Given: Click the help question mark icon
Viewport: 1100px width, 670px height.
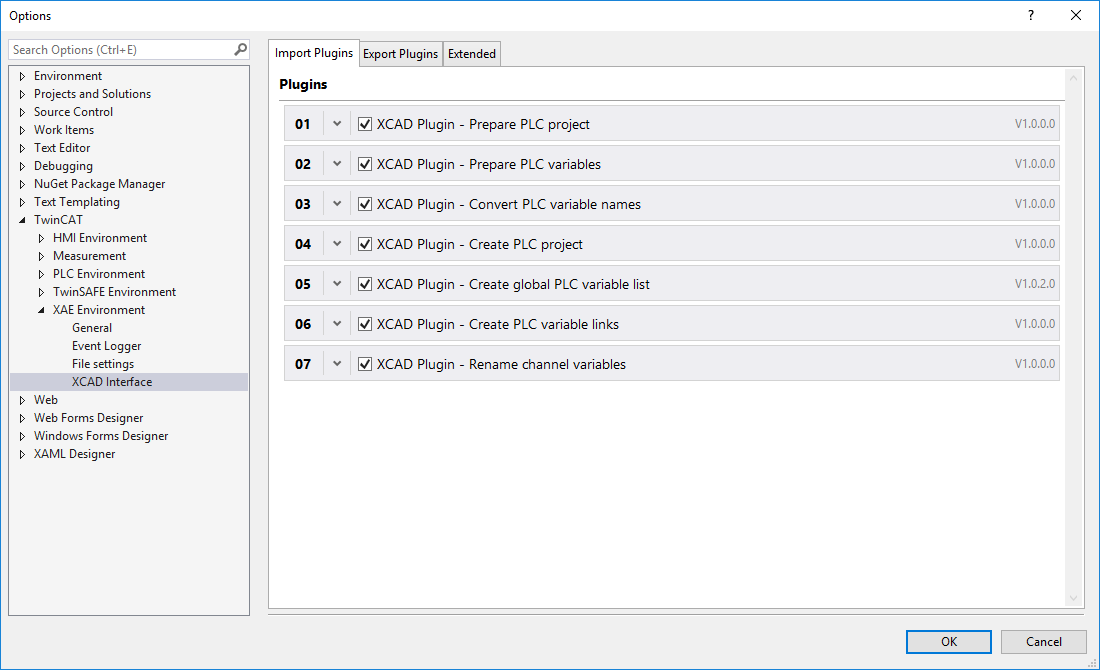Looking at the screenshot, I should (x=1031, y=15).
